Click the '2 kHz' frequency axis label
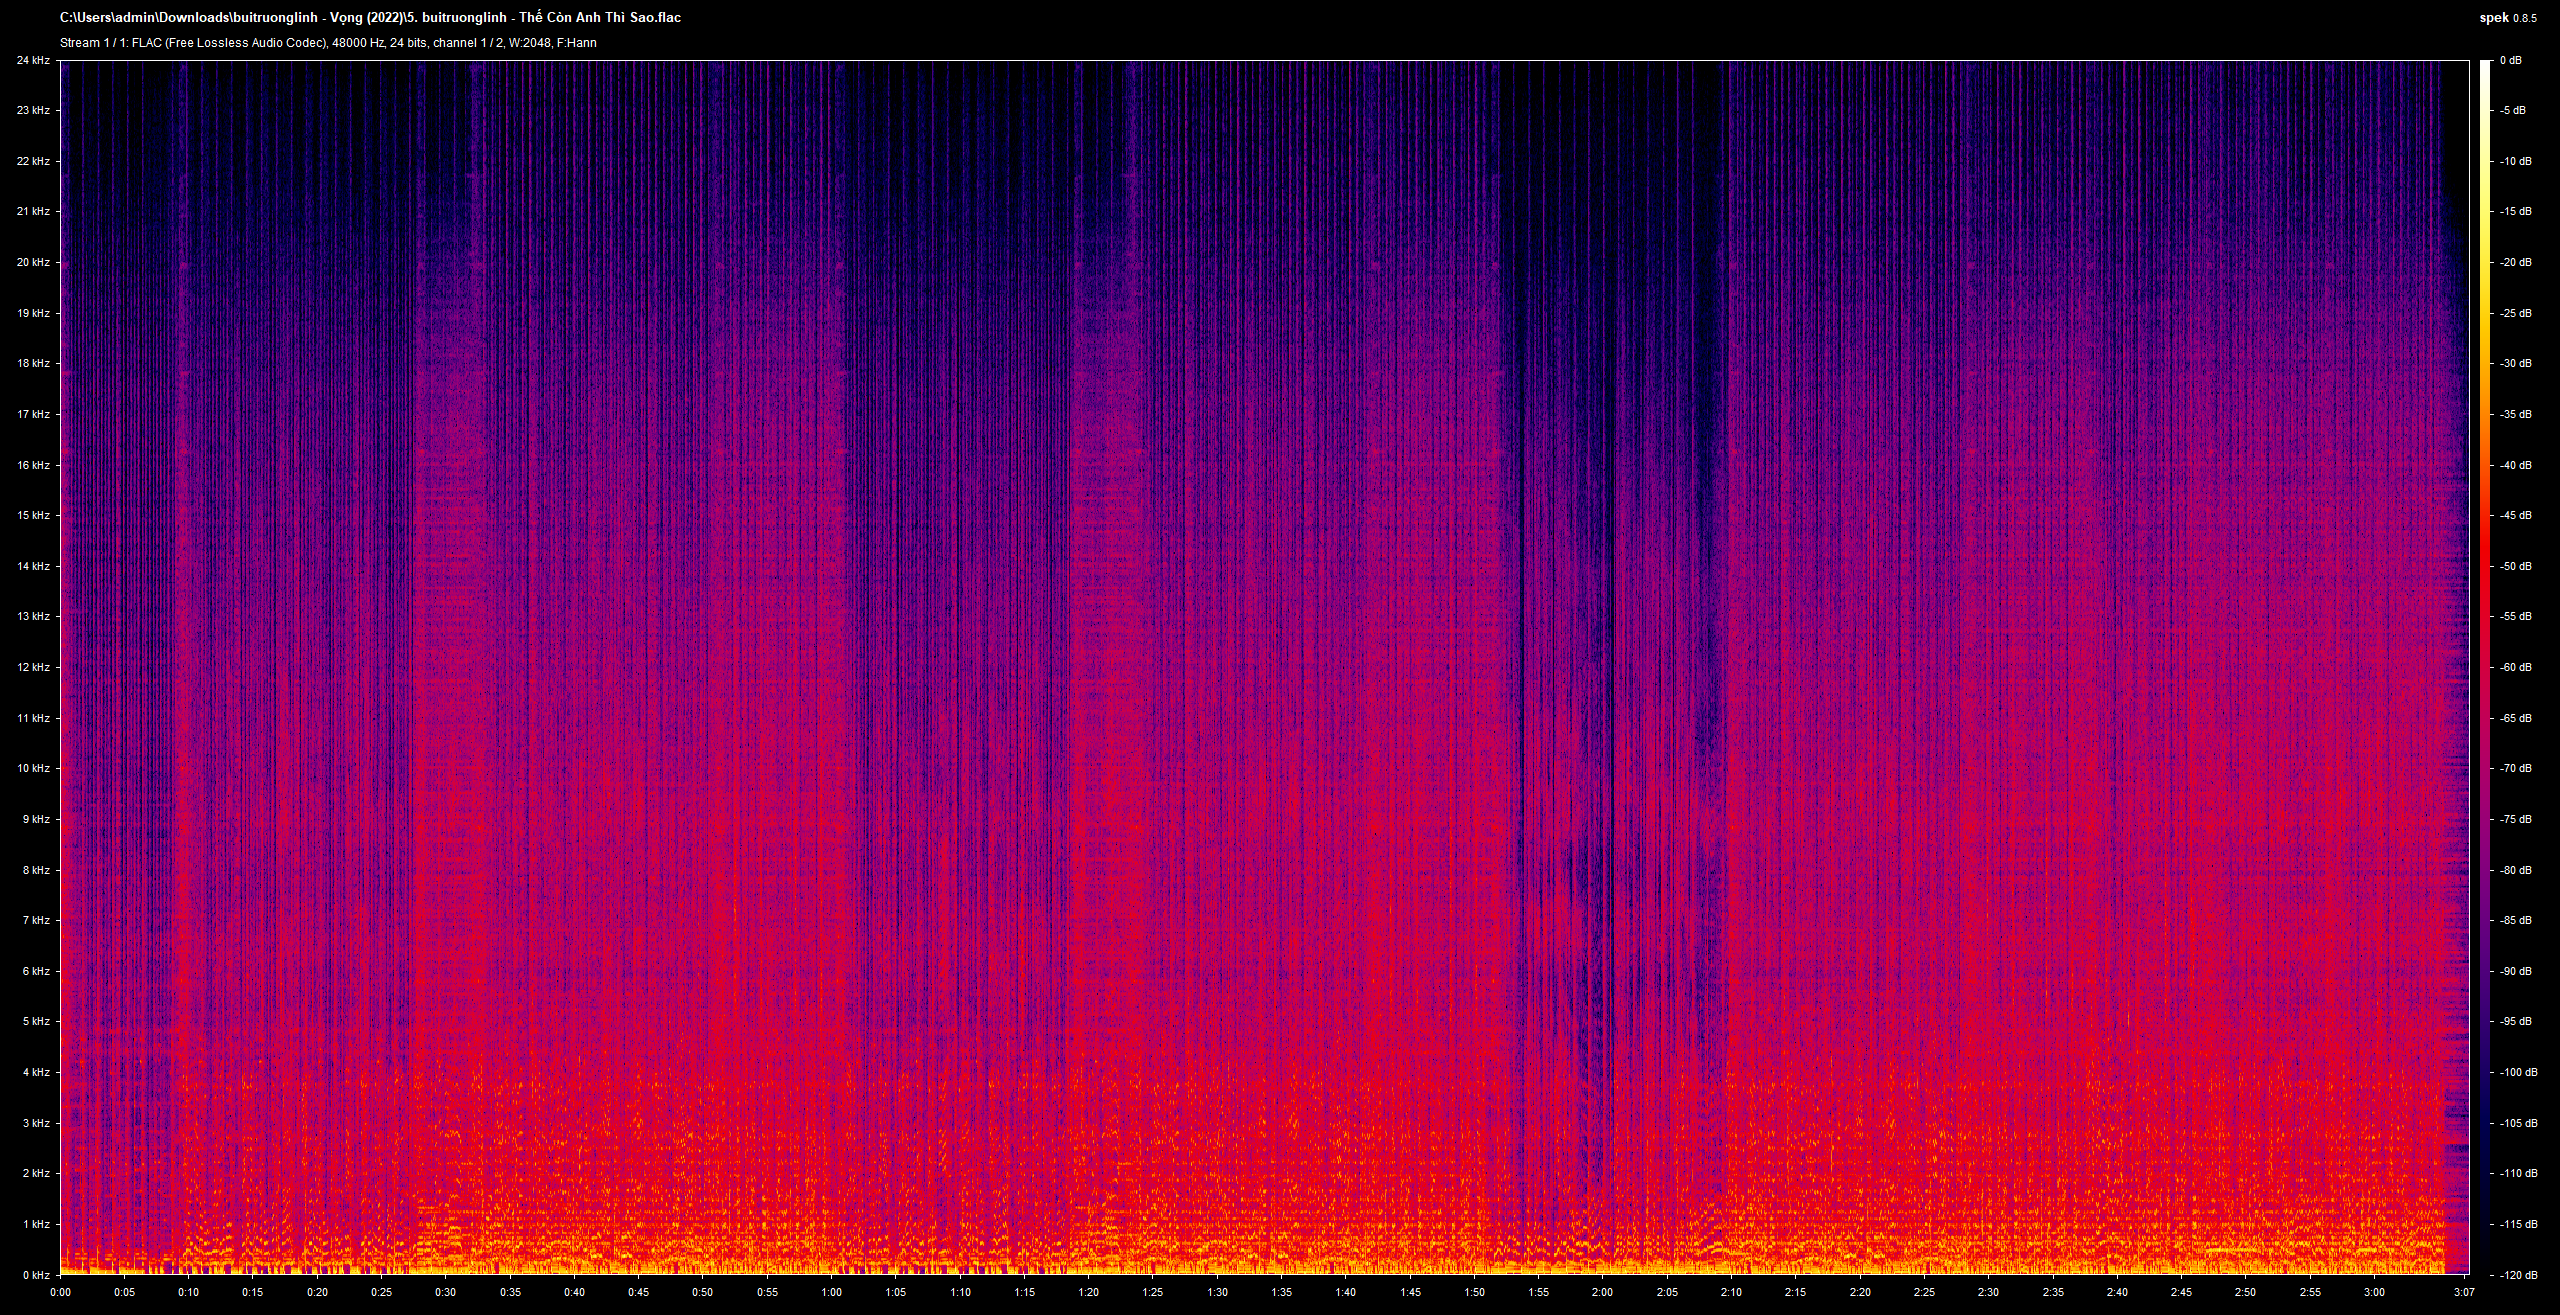The image size is (2560, 1315). [x=36, y=1173]
